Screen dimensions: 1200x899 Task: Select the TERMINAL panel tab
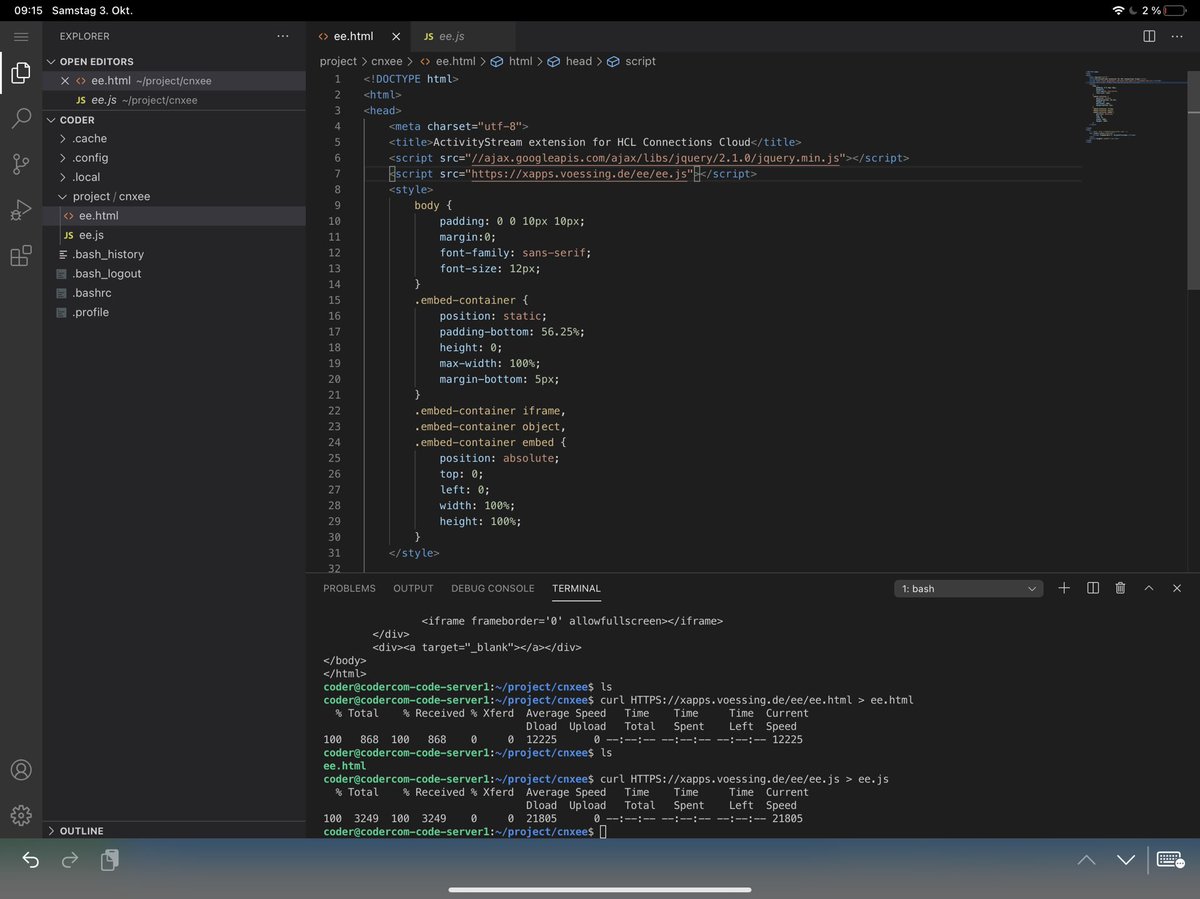(x=576, y=589)
